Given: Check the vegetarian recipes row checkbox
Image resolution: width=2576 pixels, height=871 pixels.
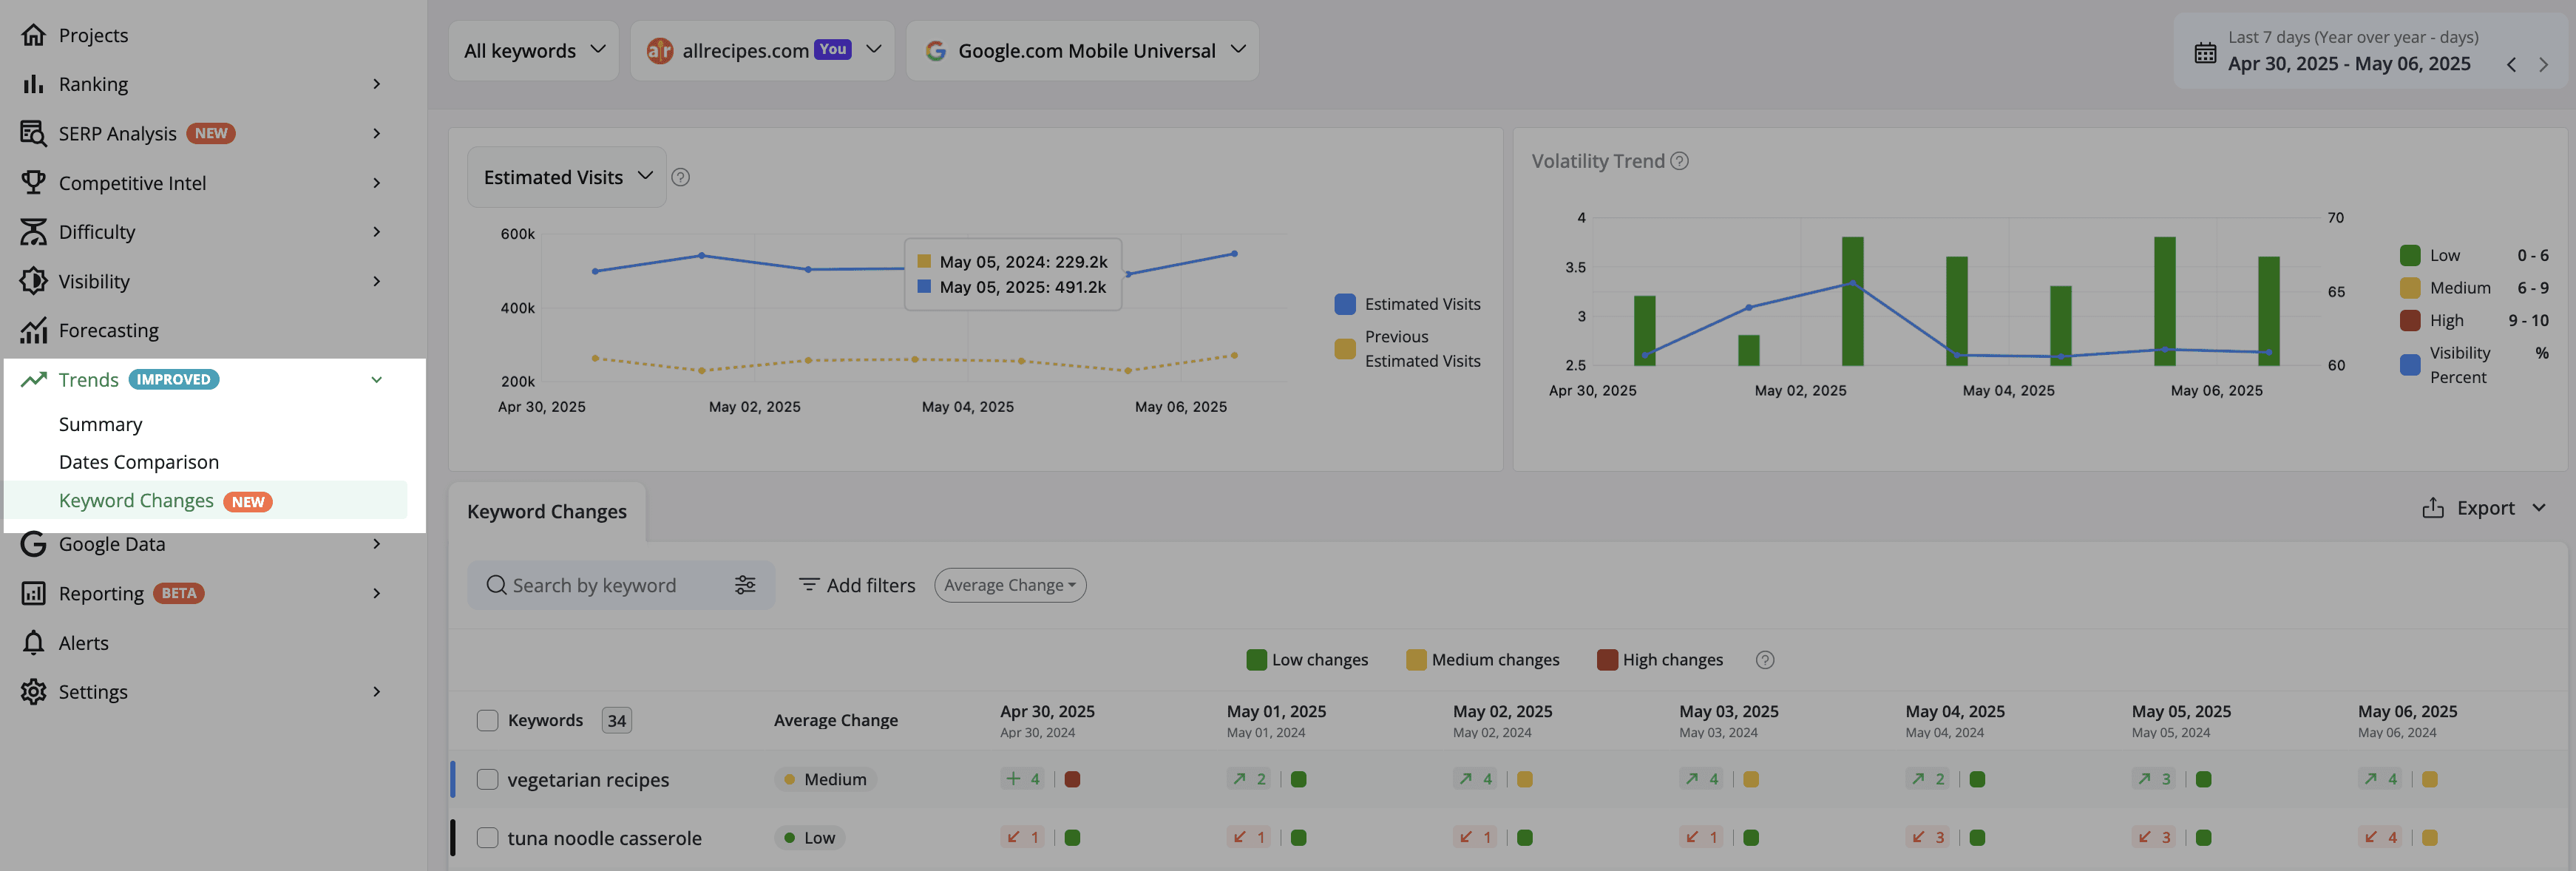Looking at the screenshot, I should 487,779.
